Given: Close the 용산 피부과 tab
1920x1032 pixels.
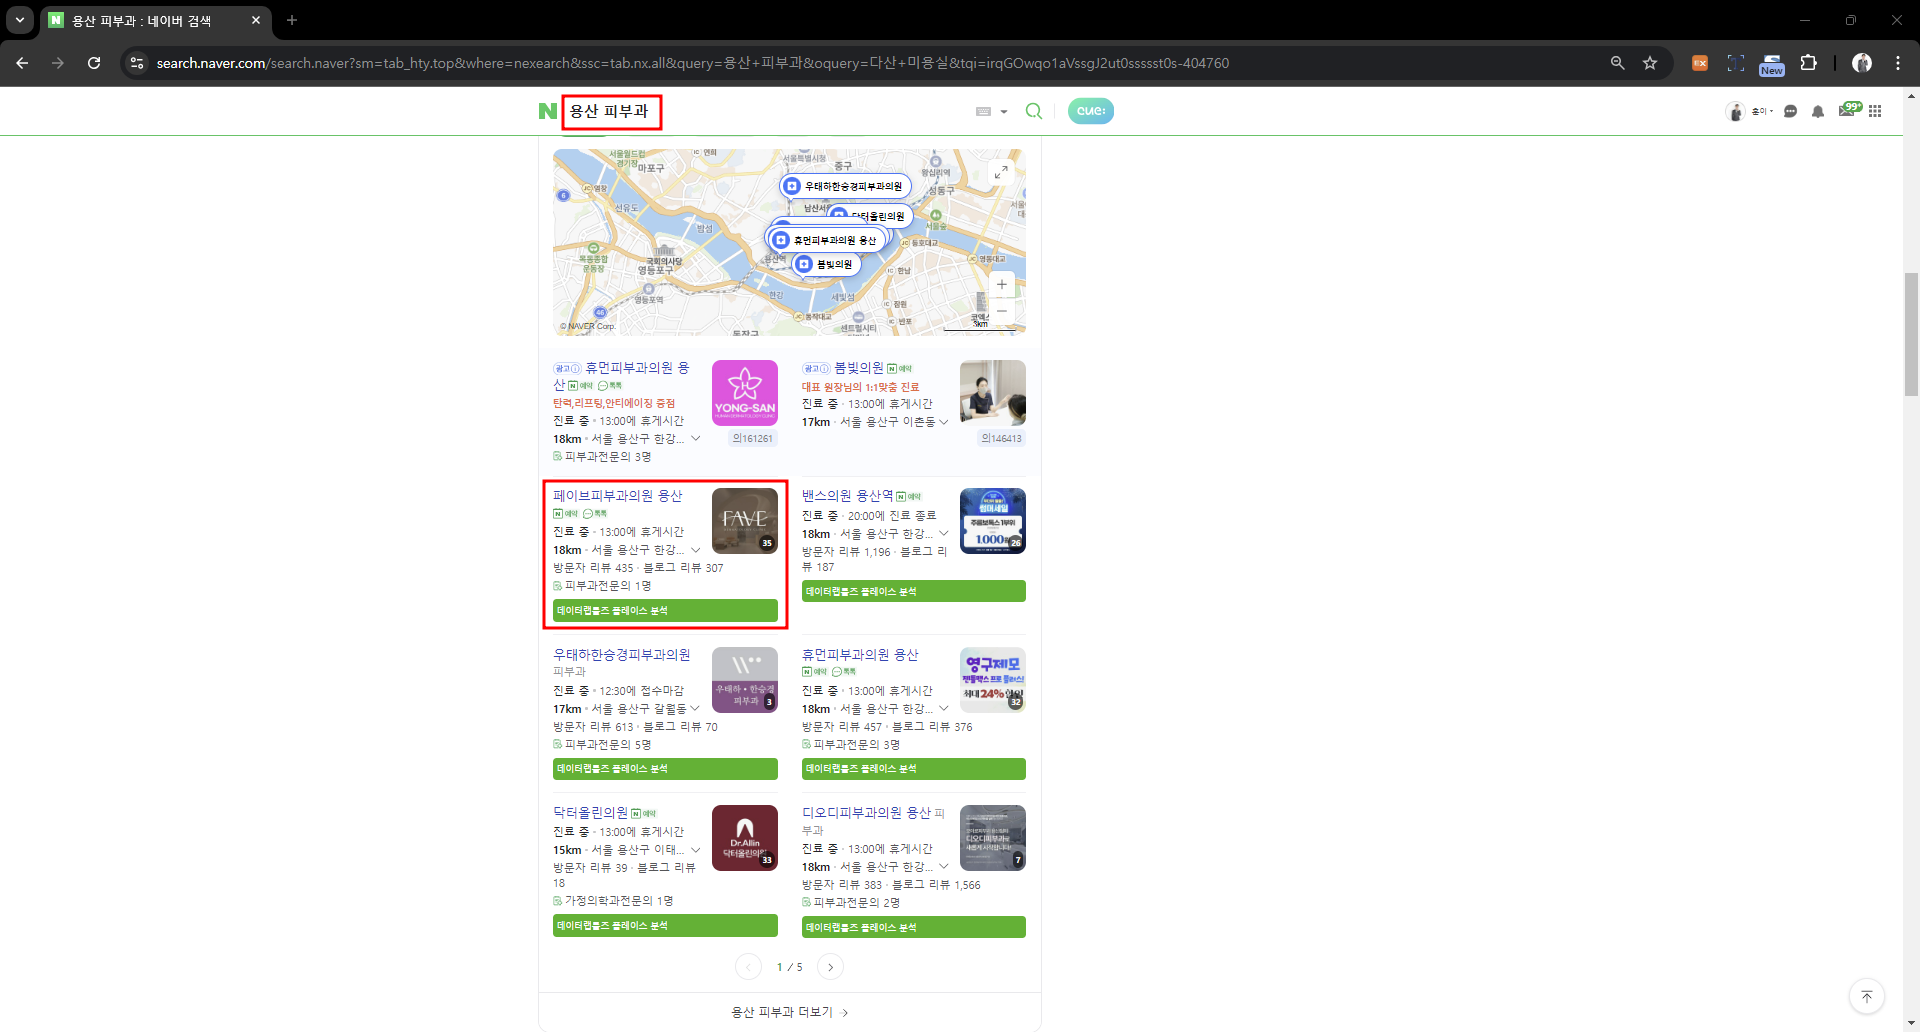Looking at the screenshot, I should pyautogui.click(x=256, y=20).
